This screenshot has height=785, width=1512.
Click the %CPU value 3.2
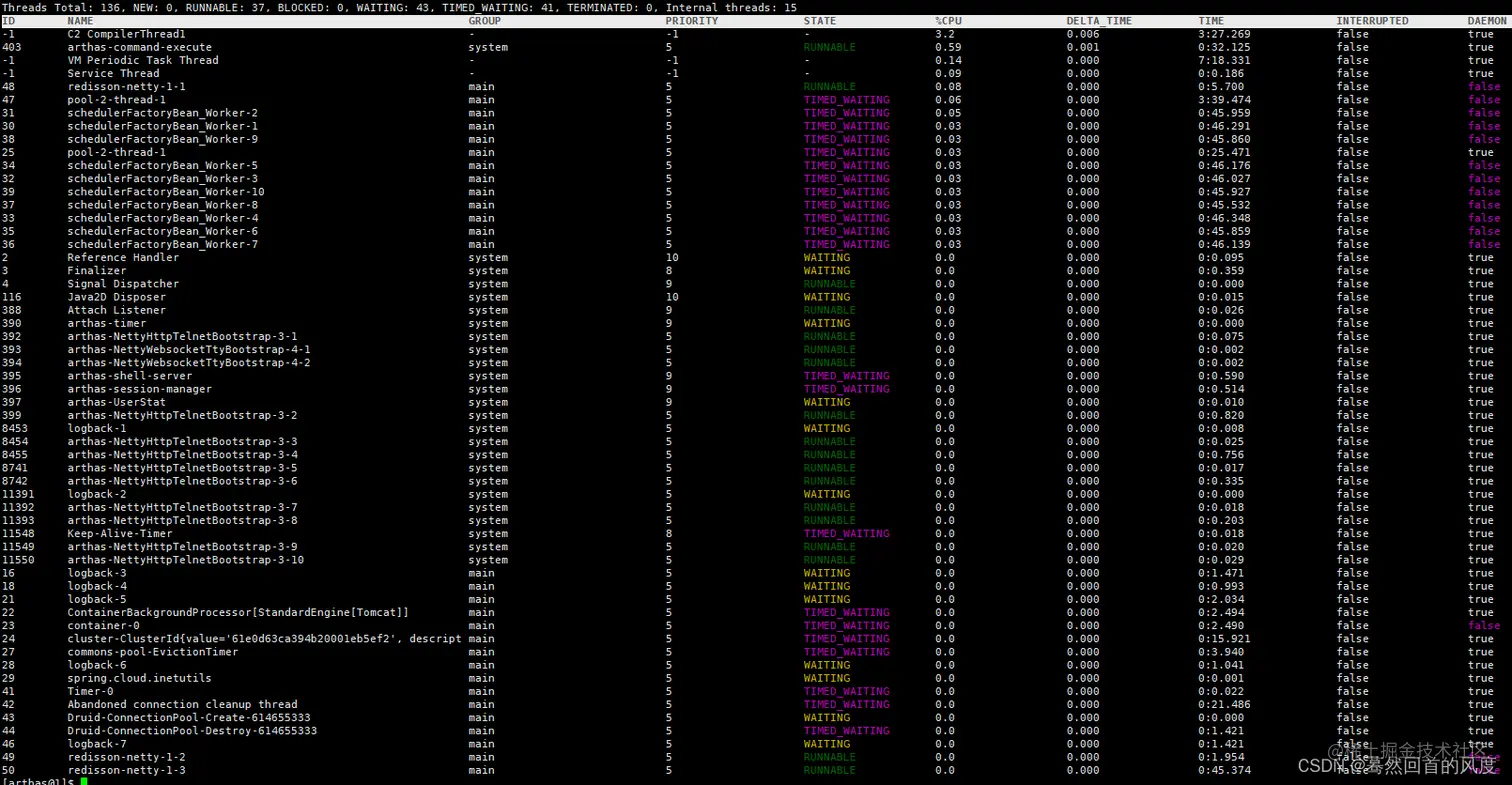(x=945, y=34)
